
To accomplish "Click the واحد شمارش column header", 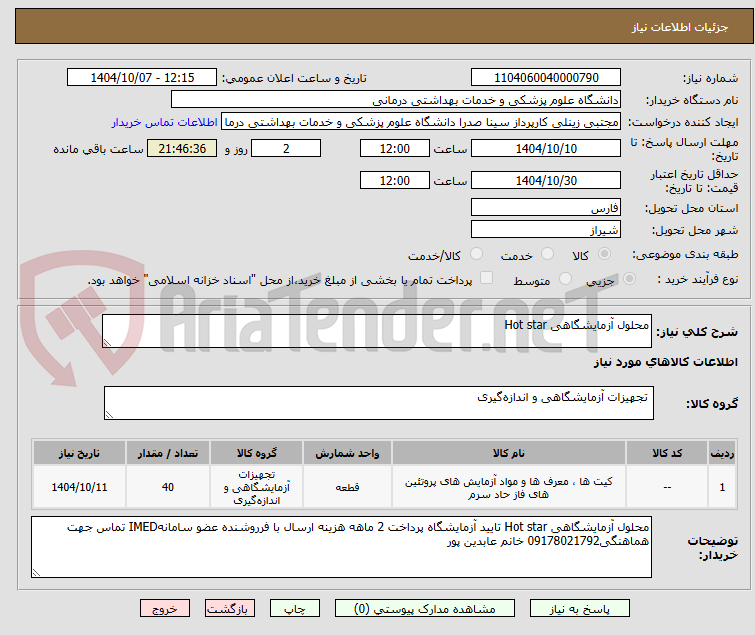I will click(347, 453).
